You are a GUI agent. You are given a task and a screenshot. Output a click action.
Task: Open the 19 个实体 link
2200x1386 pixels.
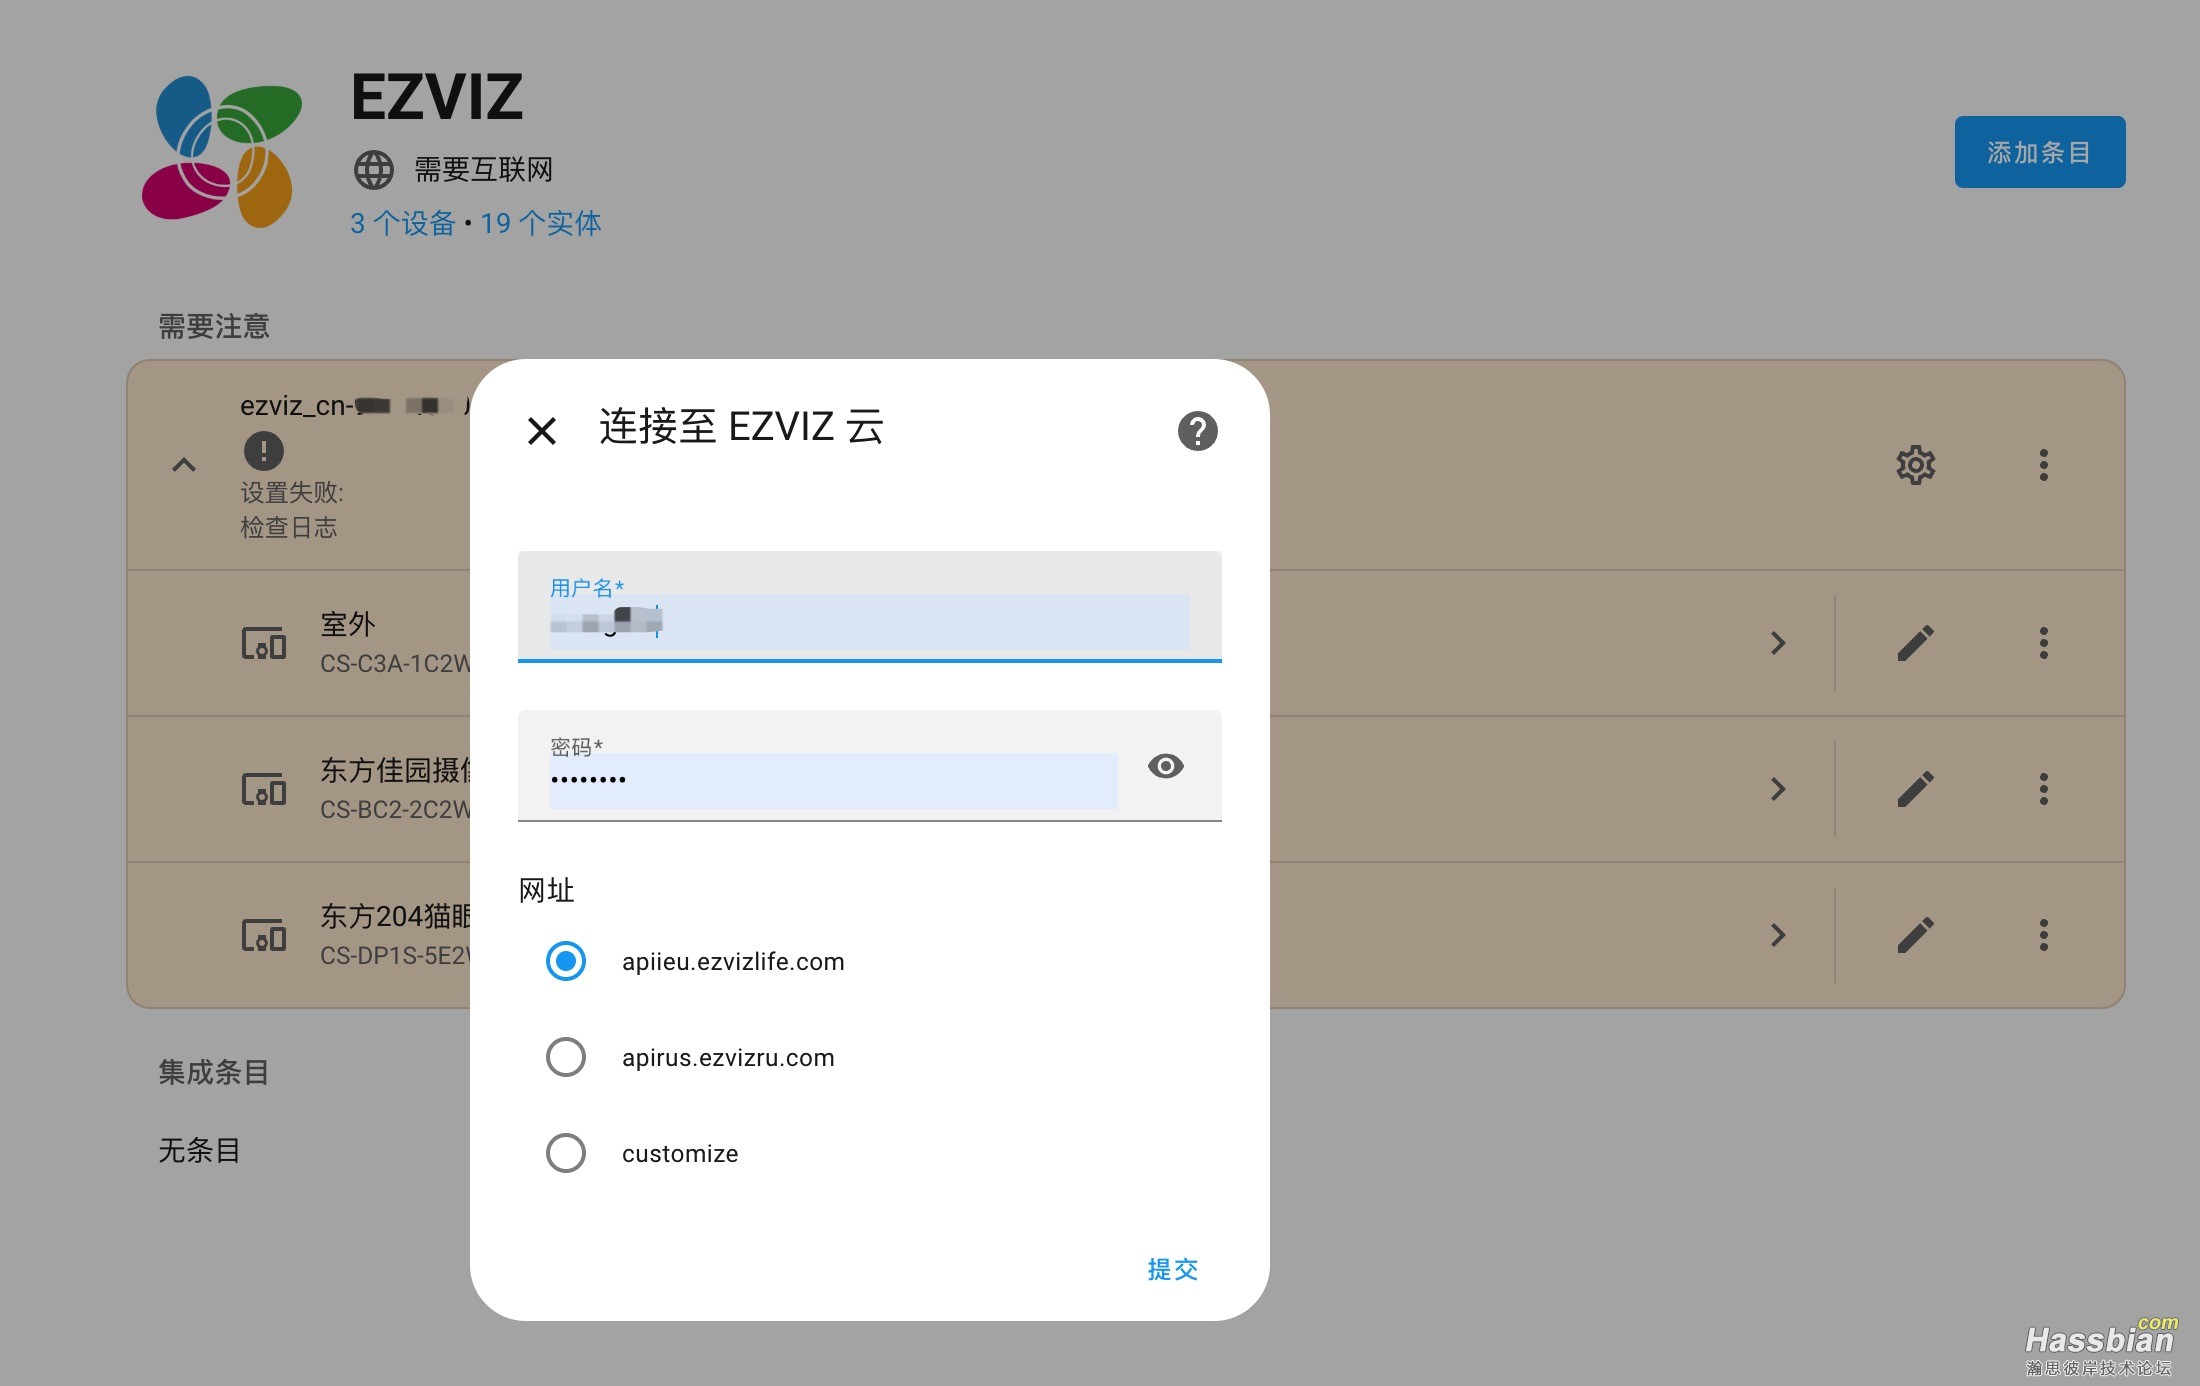click(541, 223)
